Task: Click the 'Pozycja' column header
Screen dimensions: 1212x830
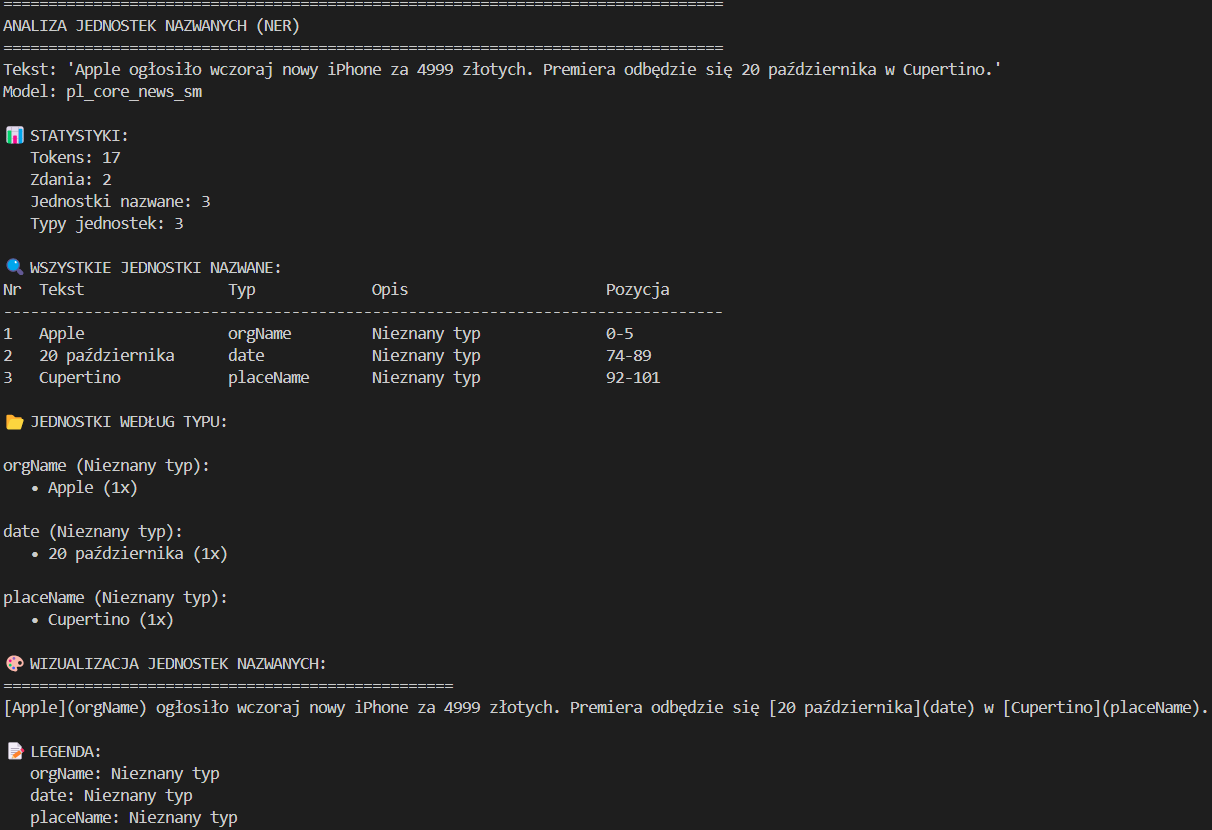Action: [638, 289]
